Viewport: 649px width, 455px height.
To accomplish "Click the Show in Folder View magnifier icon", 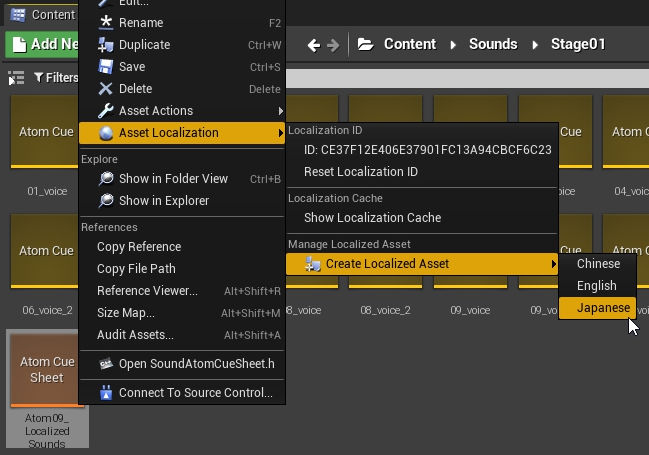I will click(x=106, y=179).
